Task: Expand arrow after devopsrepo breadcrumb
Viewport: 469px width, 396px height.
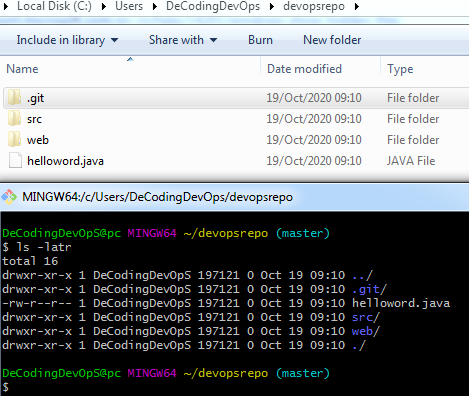Action: (357, 6)
